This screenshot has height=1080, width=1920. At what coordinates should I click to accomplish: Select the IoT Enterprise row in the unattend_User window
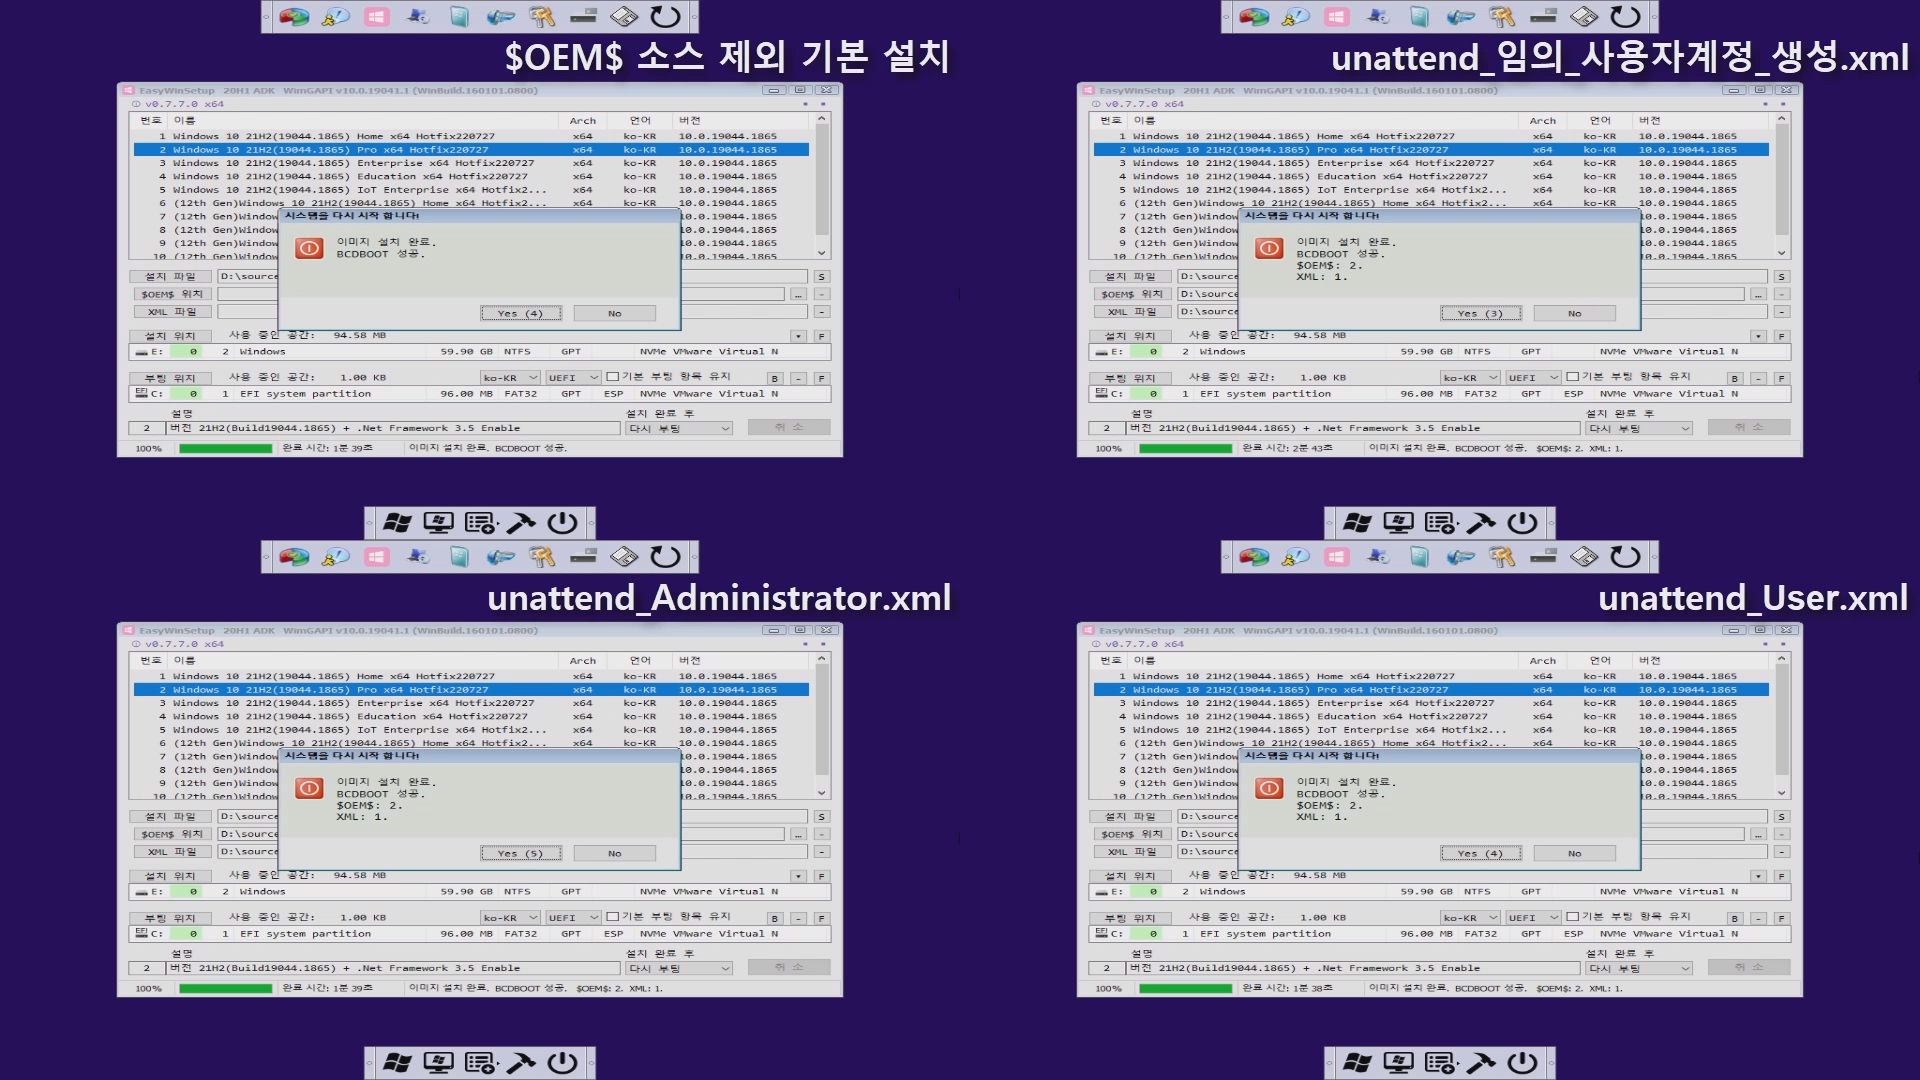(x=1431, y=730)
